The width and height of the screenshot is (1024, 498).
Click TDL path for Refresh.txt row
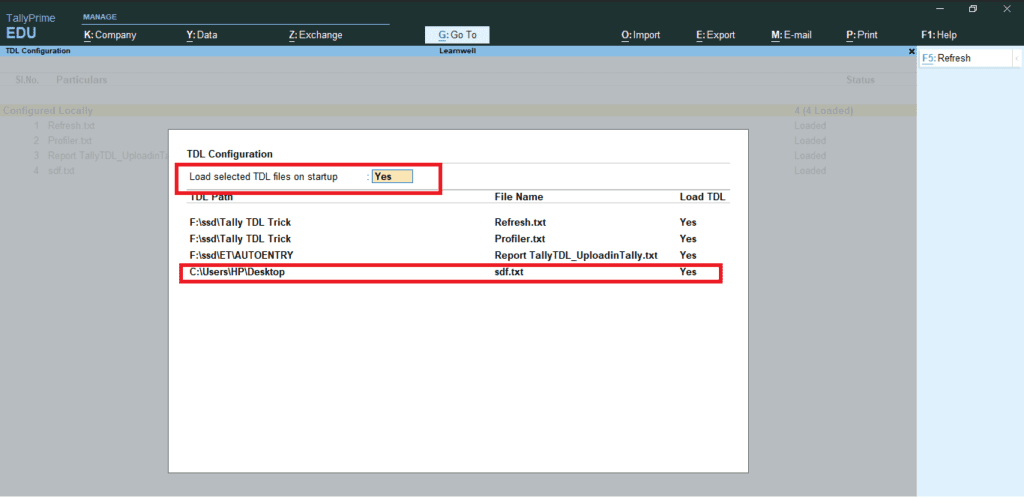[240, 222]
